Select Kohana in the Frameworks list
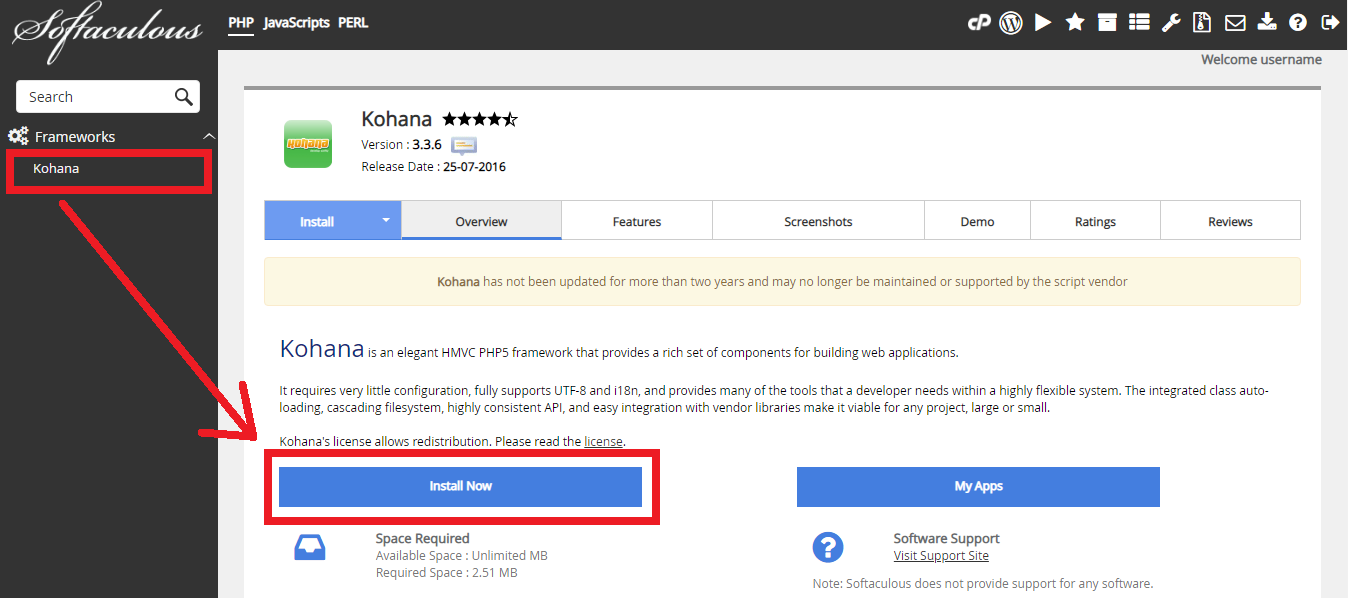Screen dimensions: 1348x598 point(56,169)
